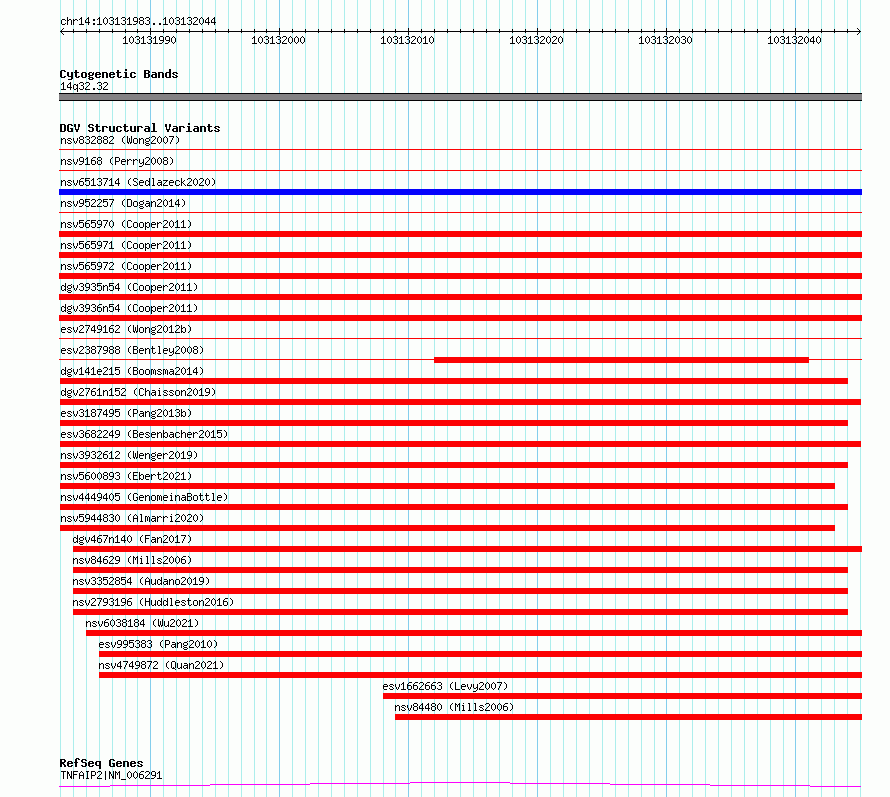Select dgv3936n54 (Cooper2011) label

tap(129, 308)
